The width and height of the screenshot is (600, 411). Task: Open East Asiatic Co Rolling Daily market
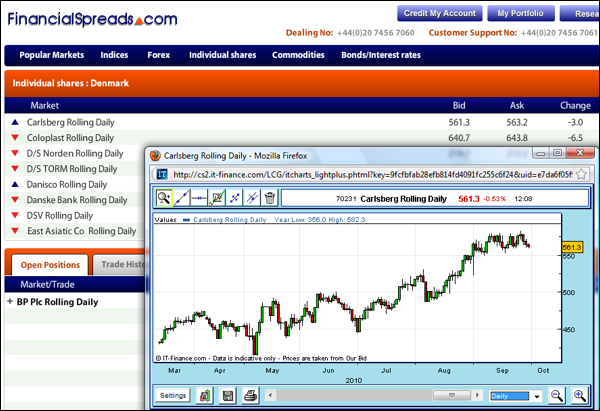[x=82, y=231]
